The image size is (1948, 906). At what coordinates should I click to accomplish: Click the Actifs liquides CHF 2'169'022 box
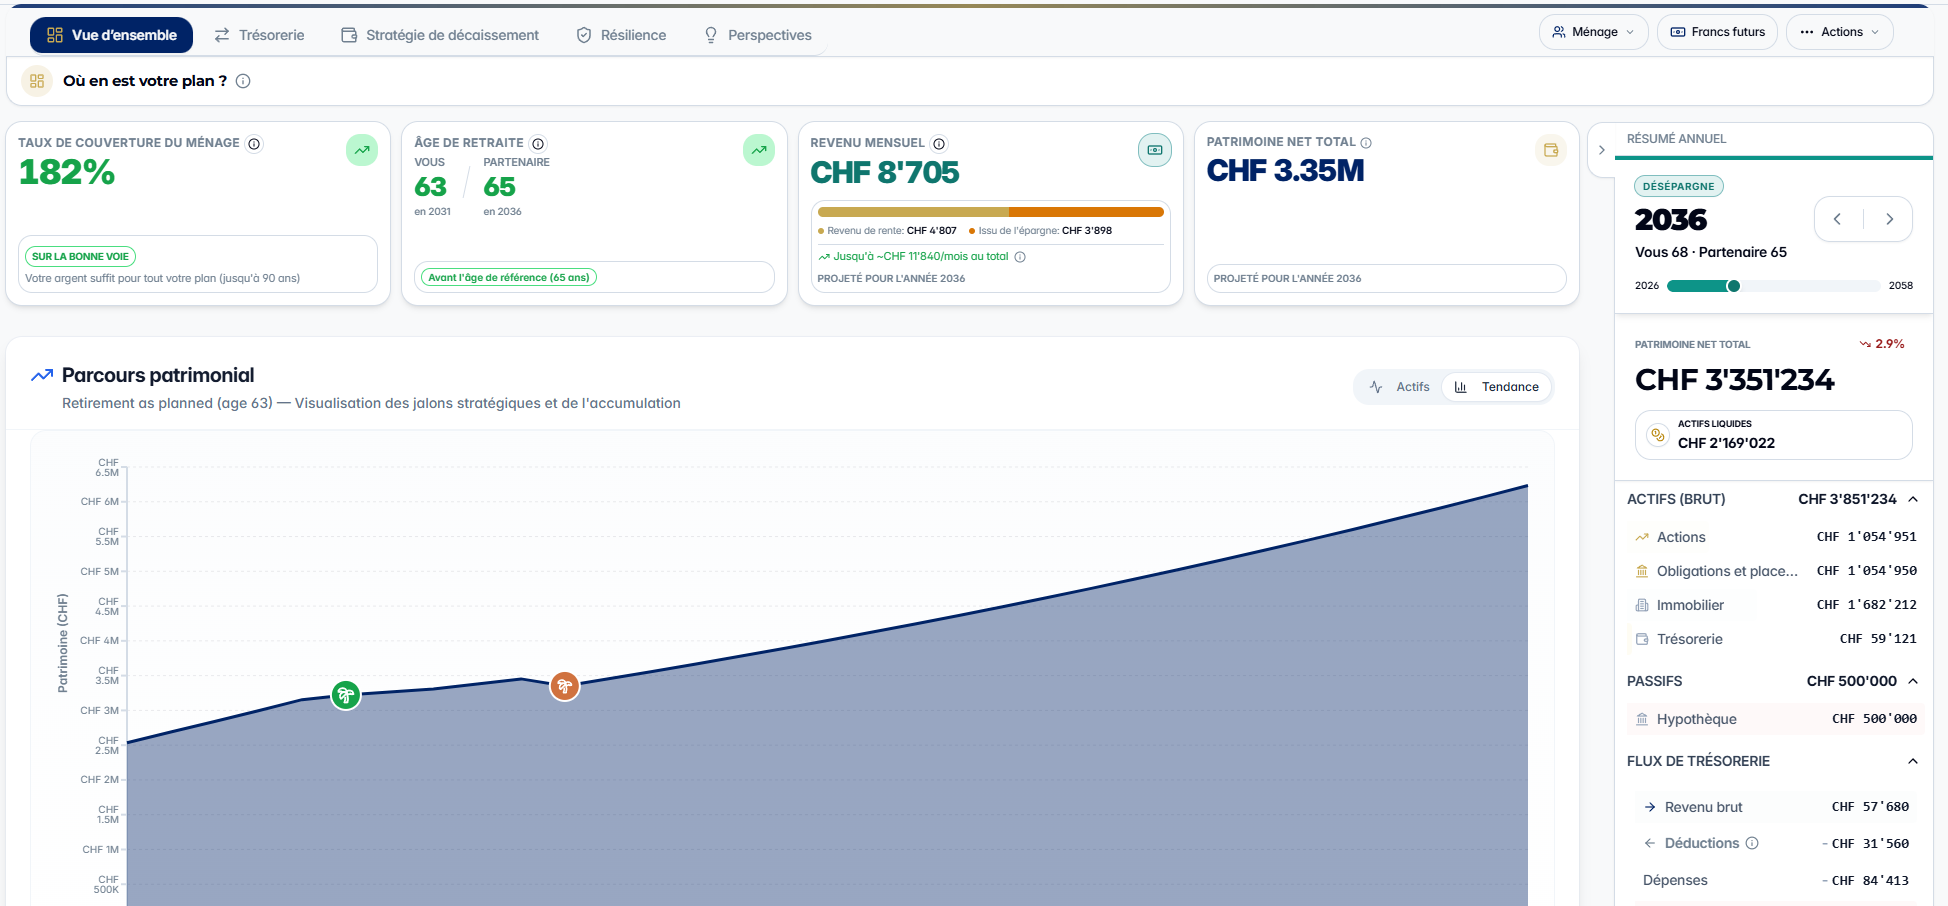(1773, 435)
